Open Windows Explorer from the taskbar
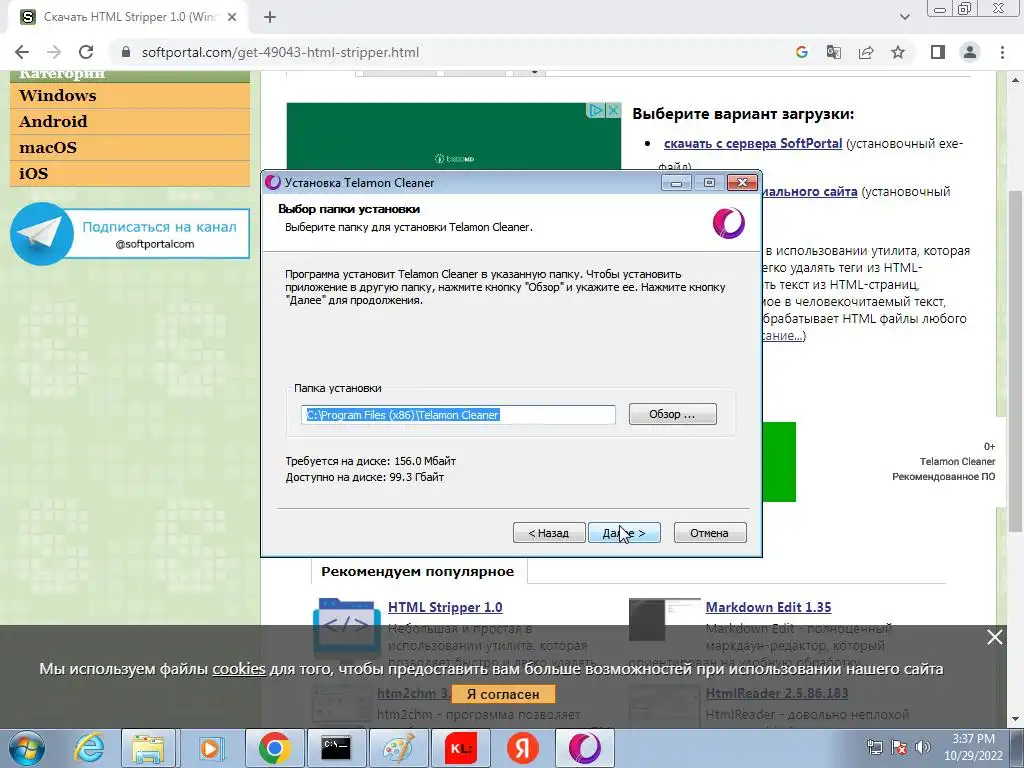This screenshot has width=1024, height=768. 148,748
